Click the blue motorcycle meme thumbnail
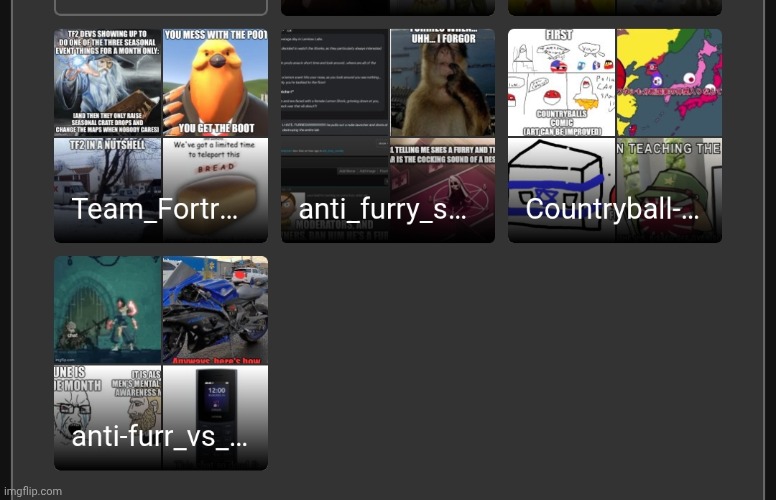Screen dimensions: 776x500 pyautogui.click(x=215, y=310)
